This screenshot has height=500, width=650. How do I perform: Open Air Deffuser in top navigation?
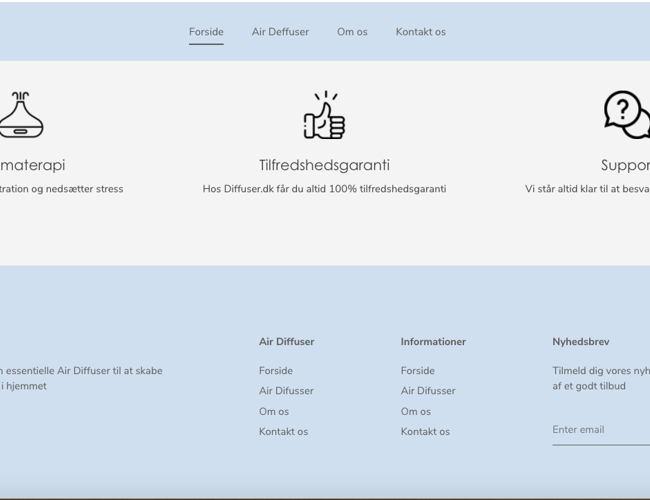click(x=280, y=32)
